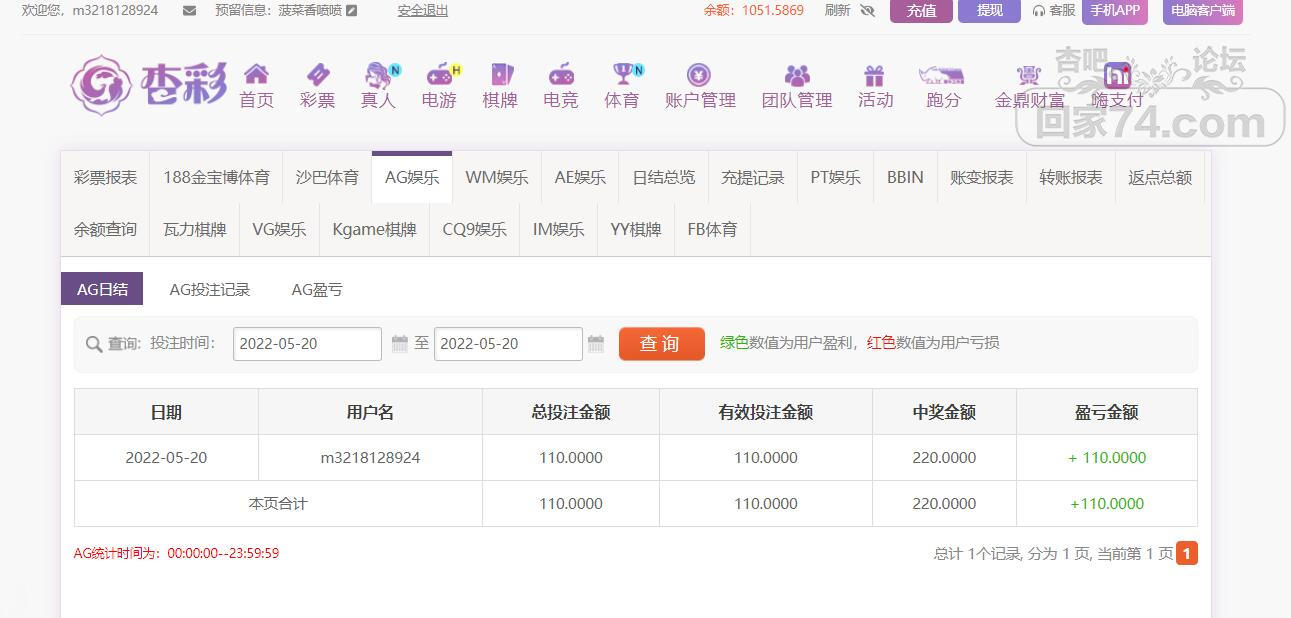Screen dimensions: 1291x618
Task: Click the purple 充值 recharge button
Action: pos(920,11)
